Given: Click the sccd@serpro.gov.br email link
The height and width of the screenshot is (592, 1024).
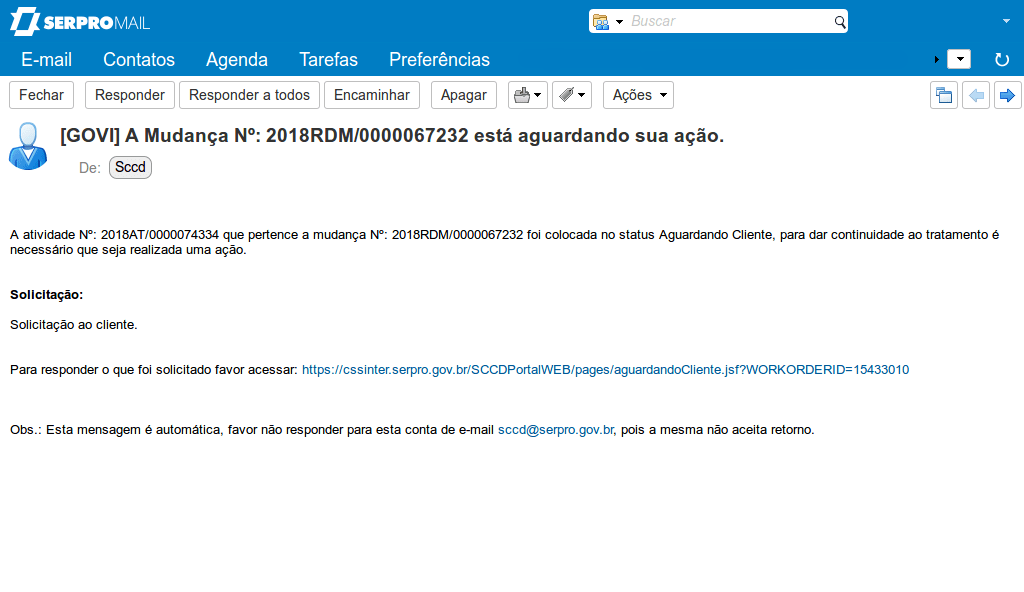Looking at the screenshot, I should click(x=556, y=430).
